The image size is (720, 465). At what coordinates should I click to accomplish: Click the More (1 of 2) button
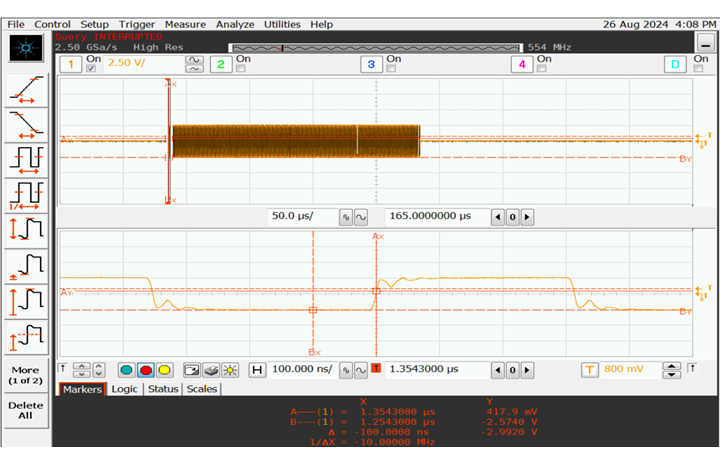[x=26, y=375]
